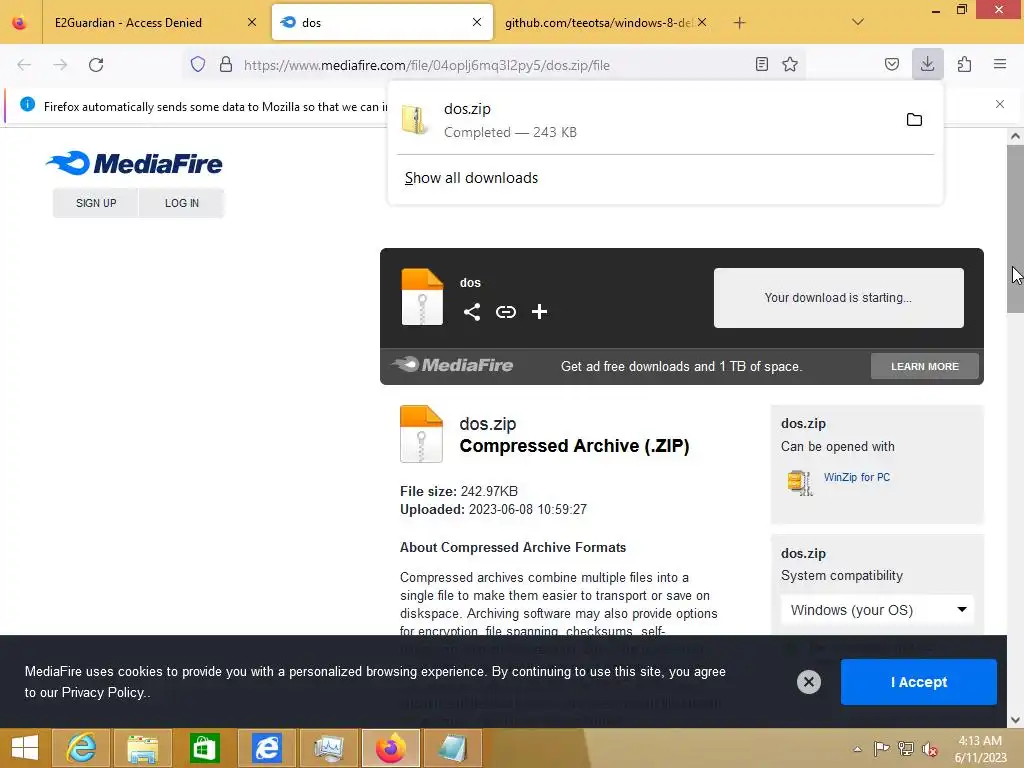Toggle reader view icon
Viewport: 1024px width, 768px height.
click(x=761, y=64)
